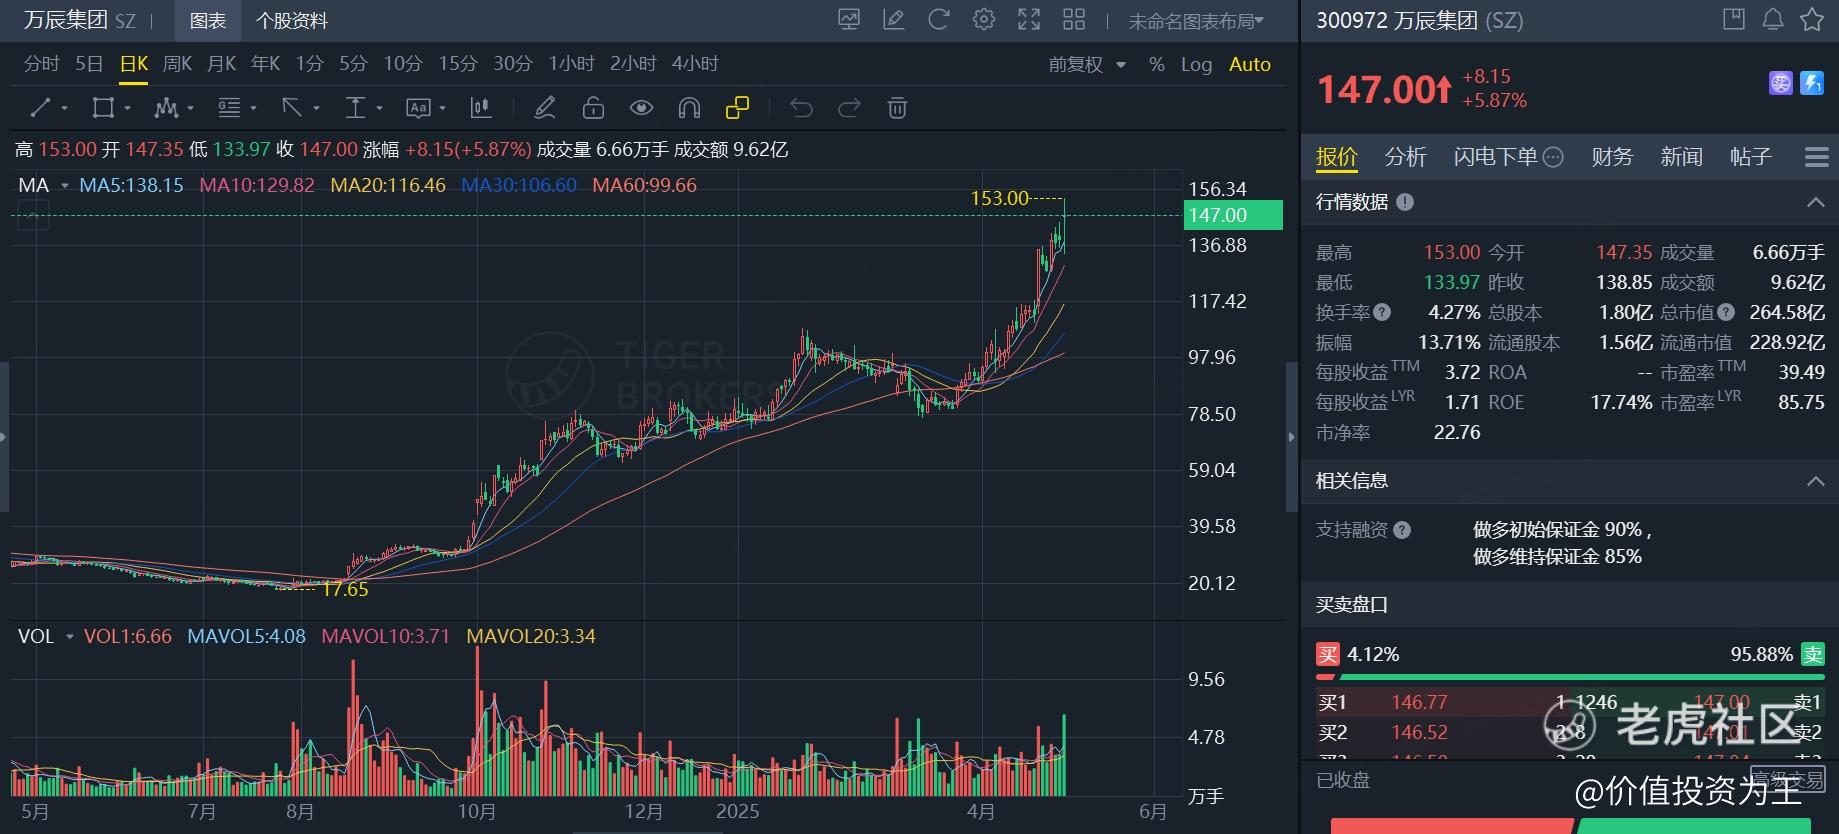This screenshot has height=834, width=1839.
Task: Open the 分析 tab
Action: (1405, 157)
